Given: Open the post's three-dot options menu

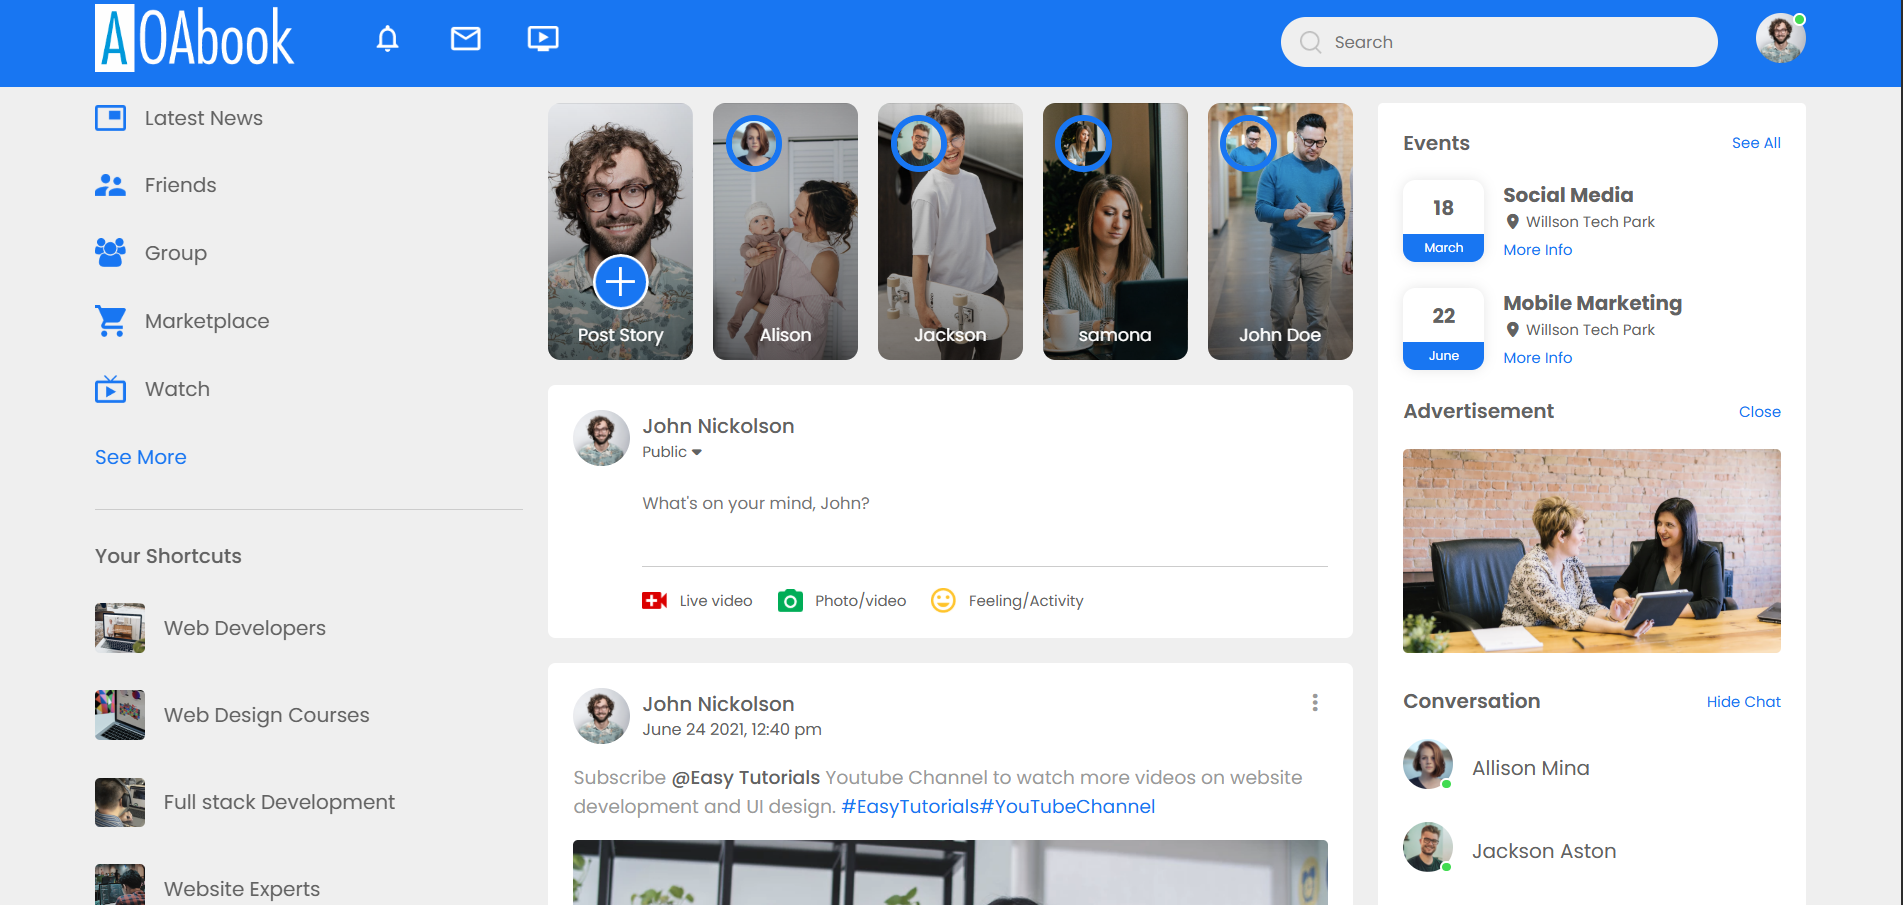Looking at the screenshot, I should click(1314, 703).
